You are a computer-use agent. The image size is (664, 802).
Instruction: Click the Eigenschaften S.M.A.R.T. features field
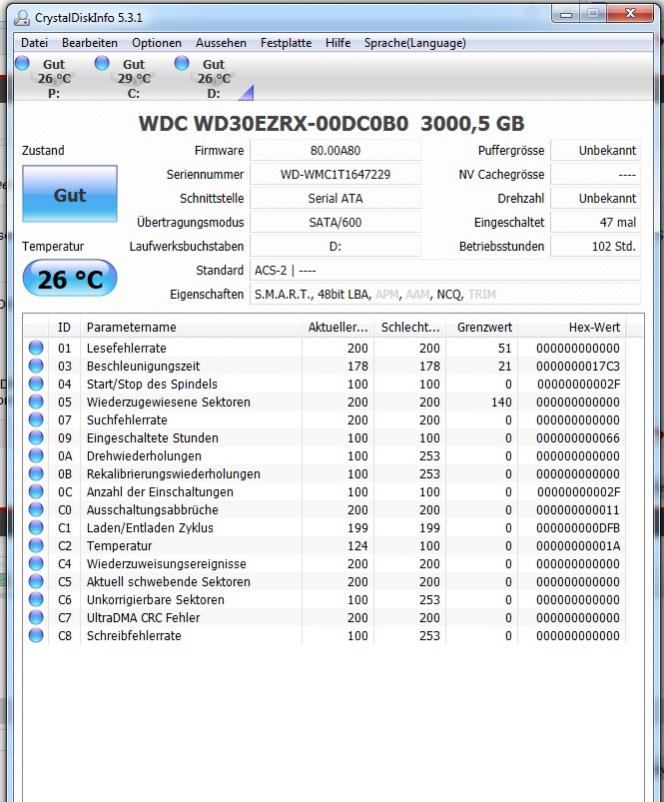pos(445,295)
